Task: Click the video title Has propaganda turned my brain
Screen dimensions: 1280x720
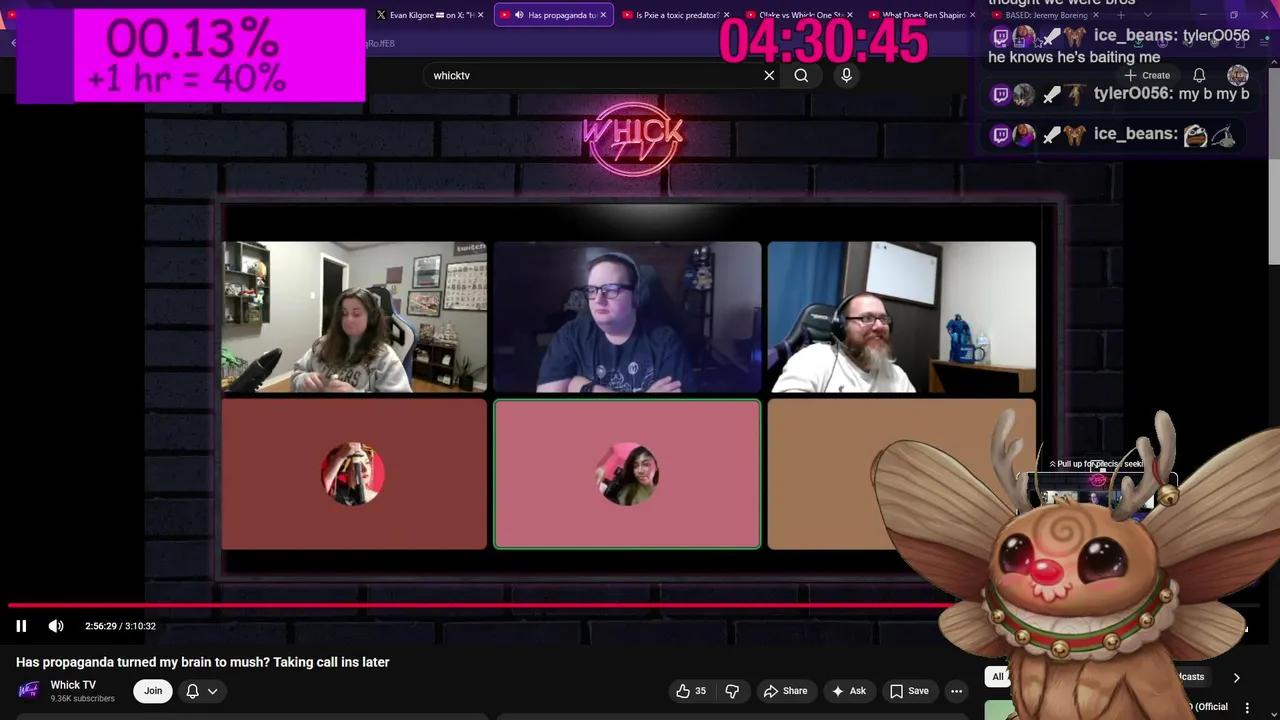Action: (203, 662)
